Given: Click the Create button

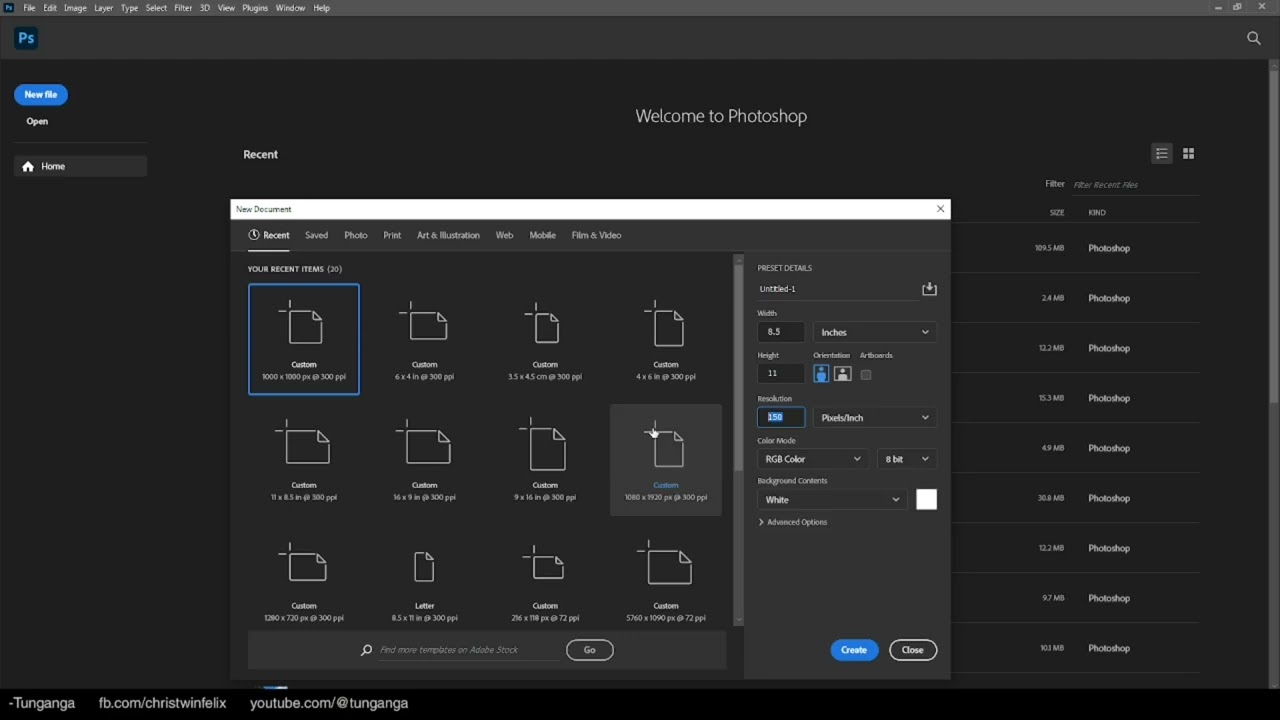Looking at the screenshot, I should pos(854,650).
